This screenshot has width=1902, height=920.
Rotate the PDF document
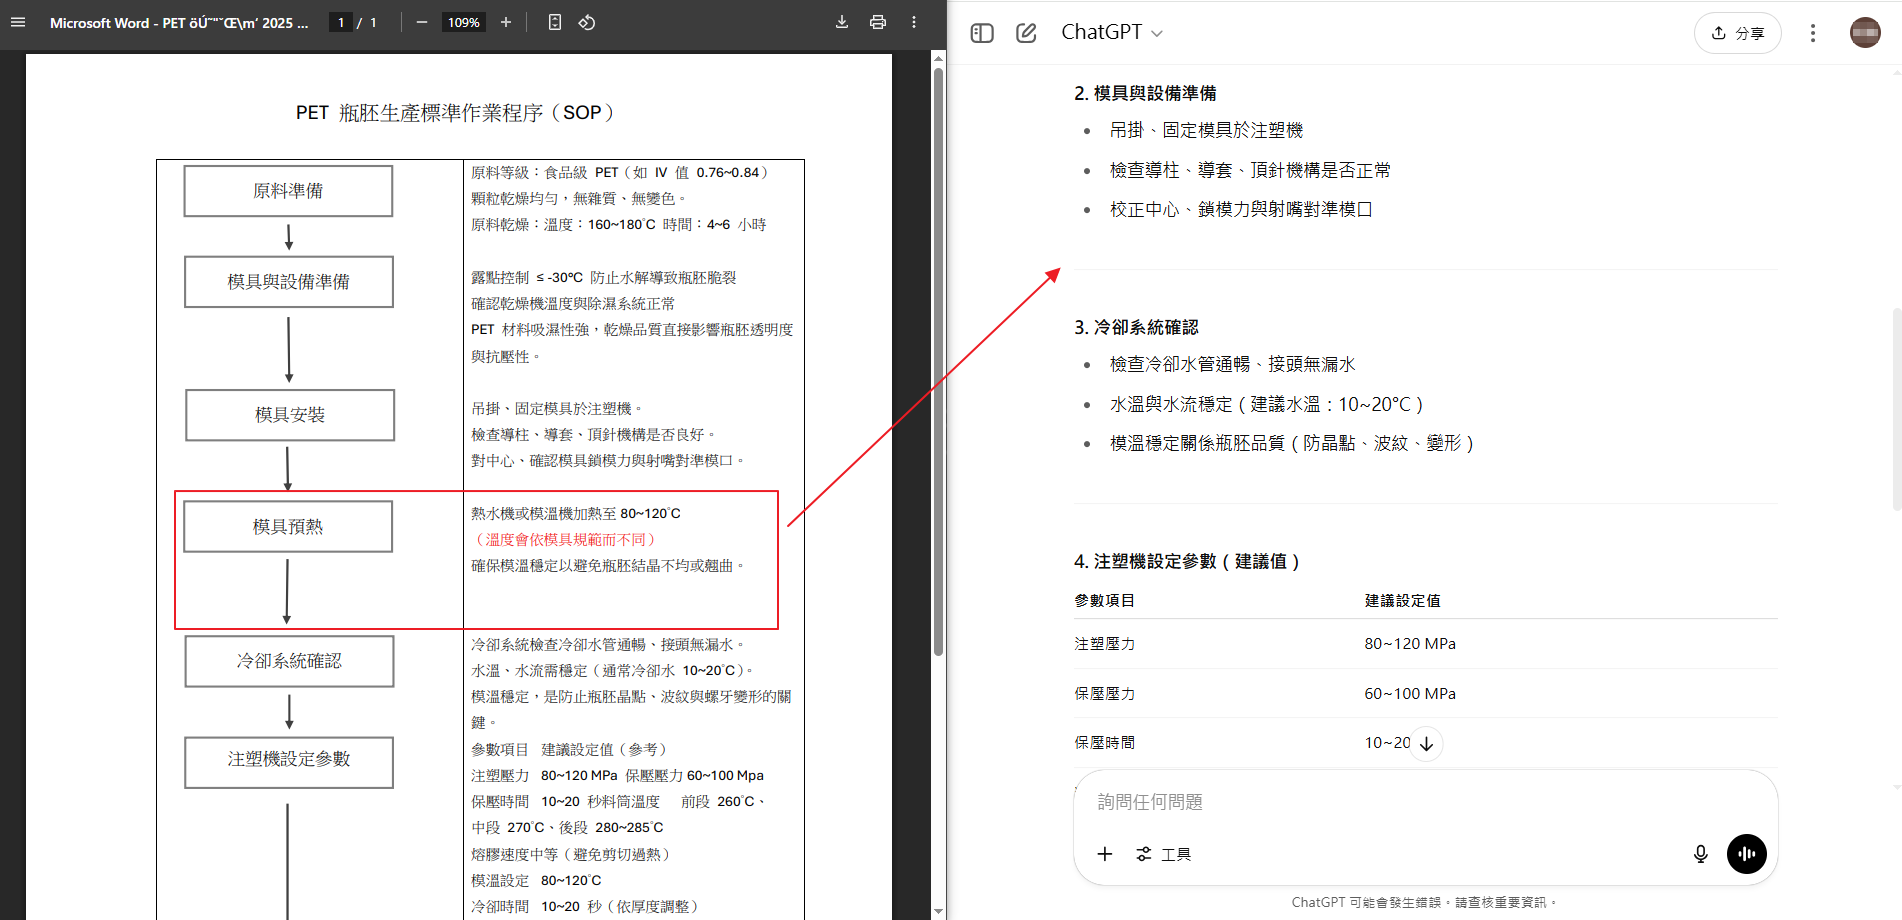[x=587, y=22]
